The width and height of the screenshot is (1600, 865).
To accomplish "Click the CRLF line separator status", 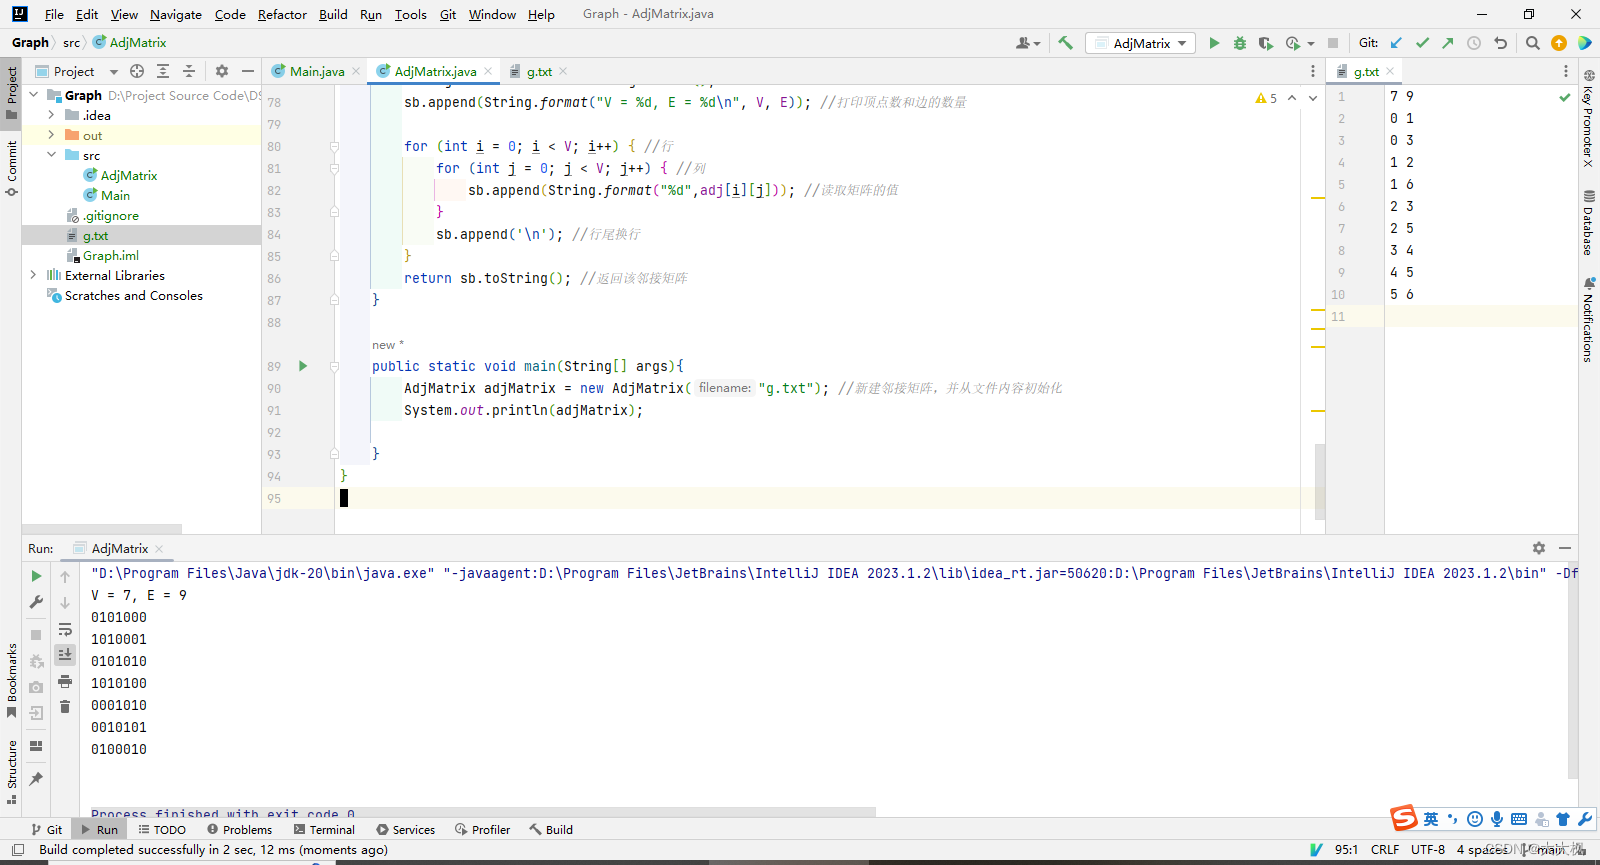I will pyautogui.click(x=1385, y=849).
